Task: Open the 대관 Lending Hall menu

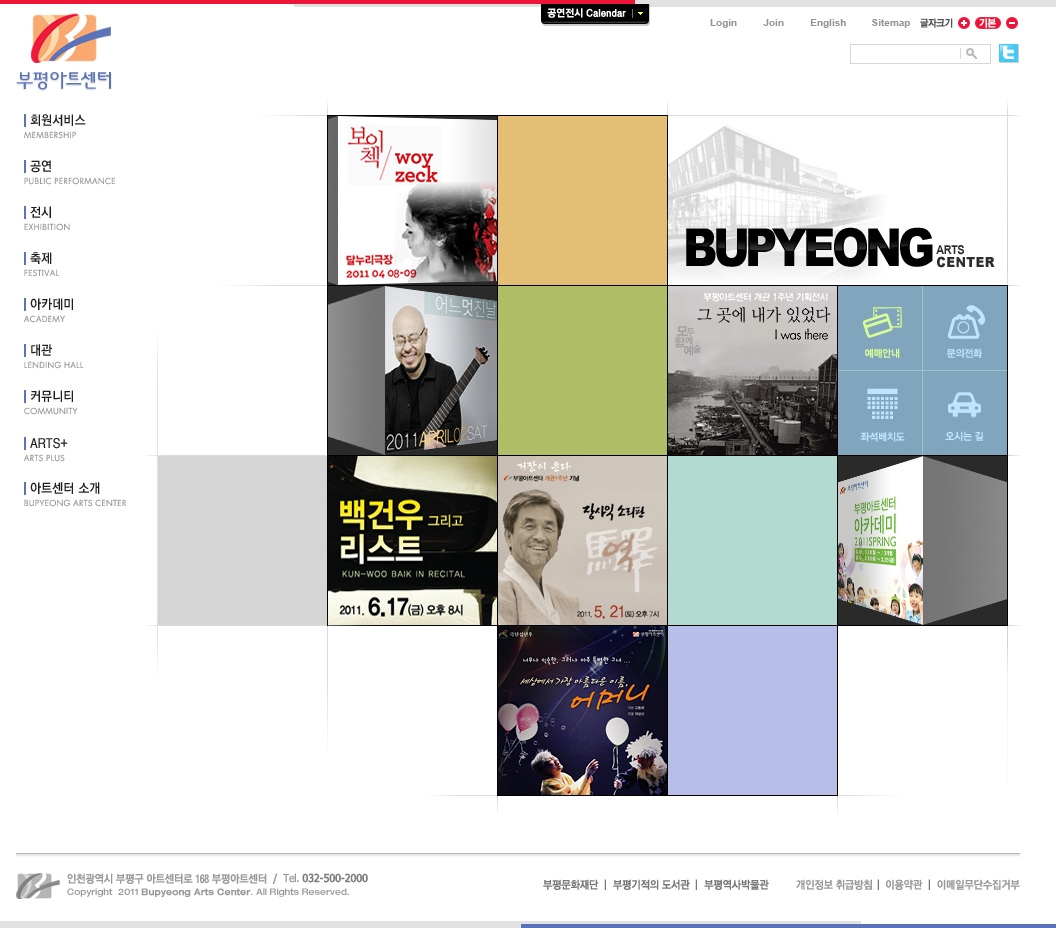Action: click(x=53, y=356)
